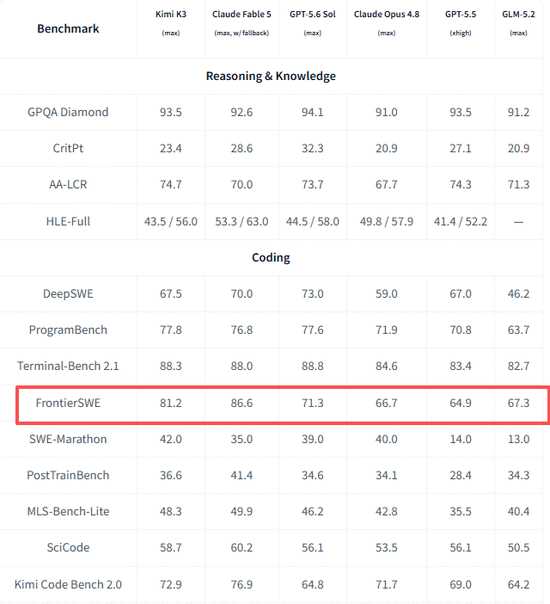Select the GPT-5.6 Sol column header
The image size is (550, 604).
[312, 14]
